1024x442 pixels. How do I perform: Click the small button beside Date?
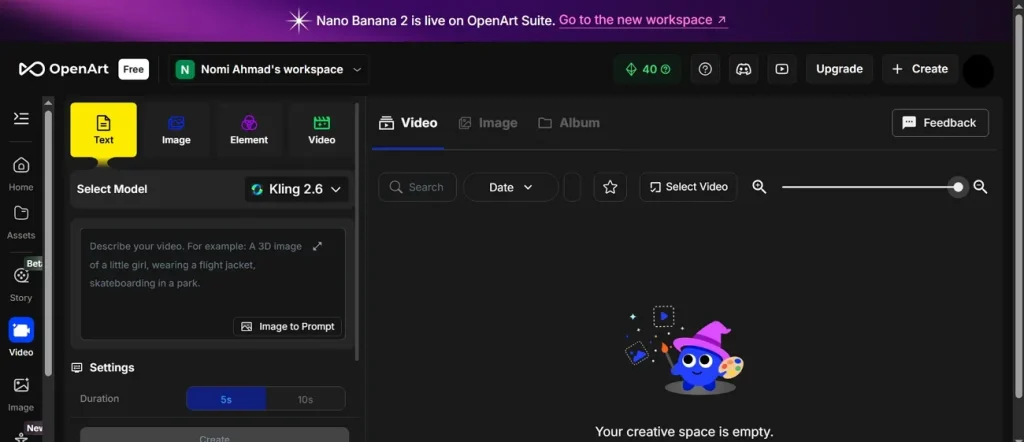pyautogui.click(x=572, y=187)
